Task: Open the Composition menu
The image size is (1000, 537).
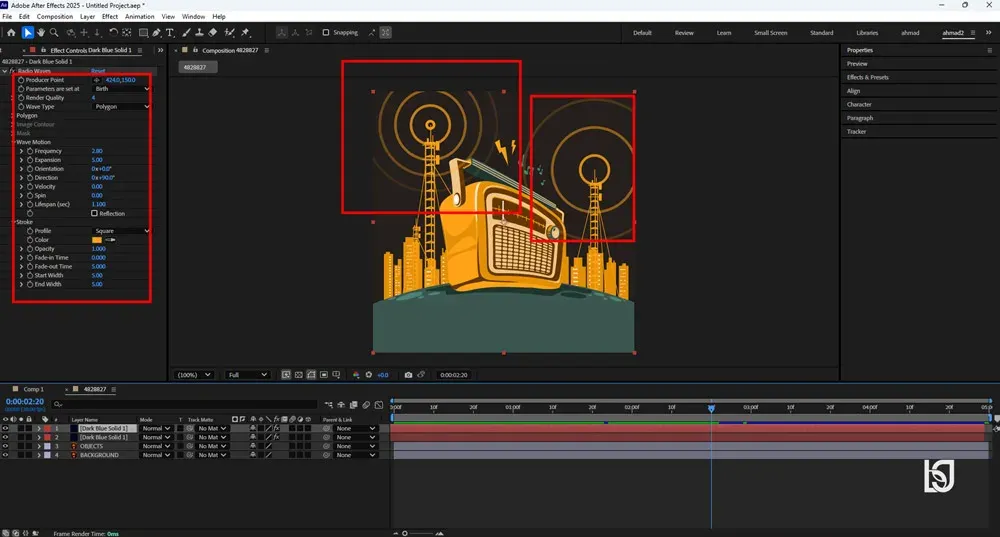Action: (x=54, y=17)
